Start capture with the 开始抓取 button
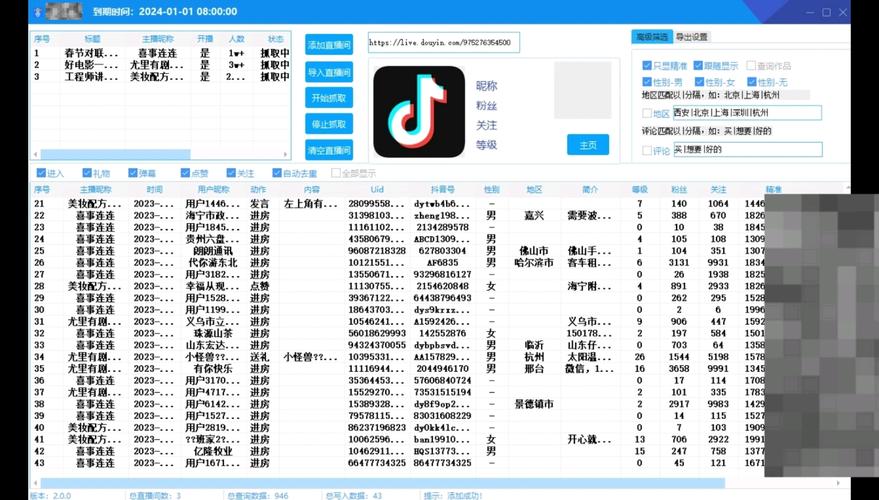This screenshot has width=879, height=500. click(329, 98)
